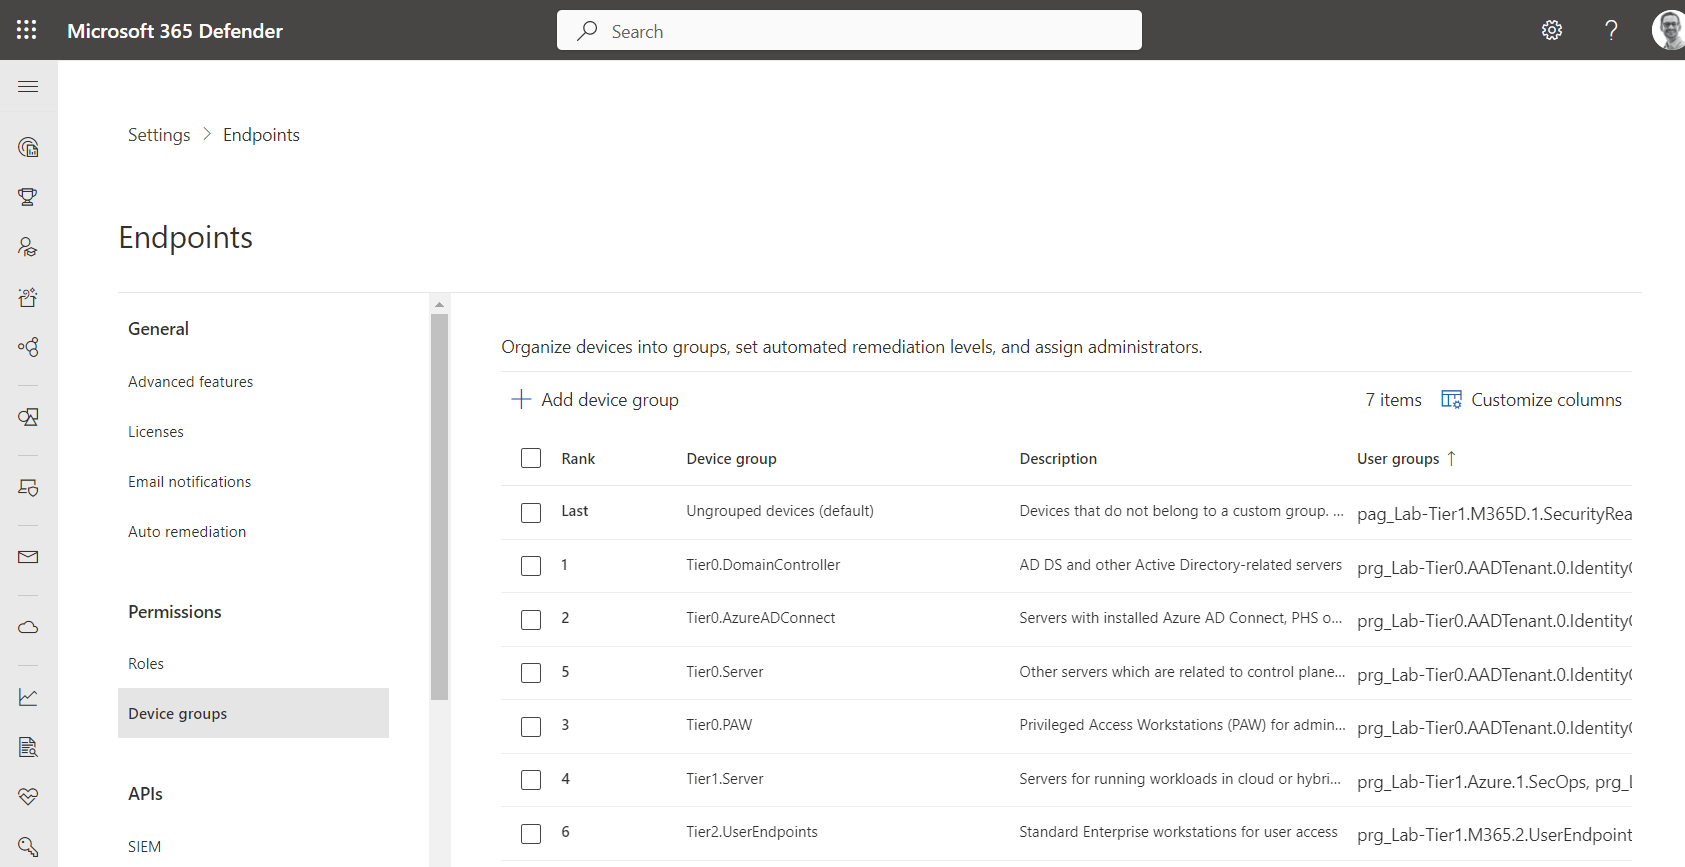Check the Tier0.DomainController row checkbox
The width and height of the screenshot is (1685, 867).
pos(531,566)
